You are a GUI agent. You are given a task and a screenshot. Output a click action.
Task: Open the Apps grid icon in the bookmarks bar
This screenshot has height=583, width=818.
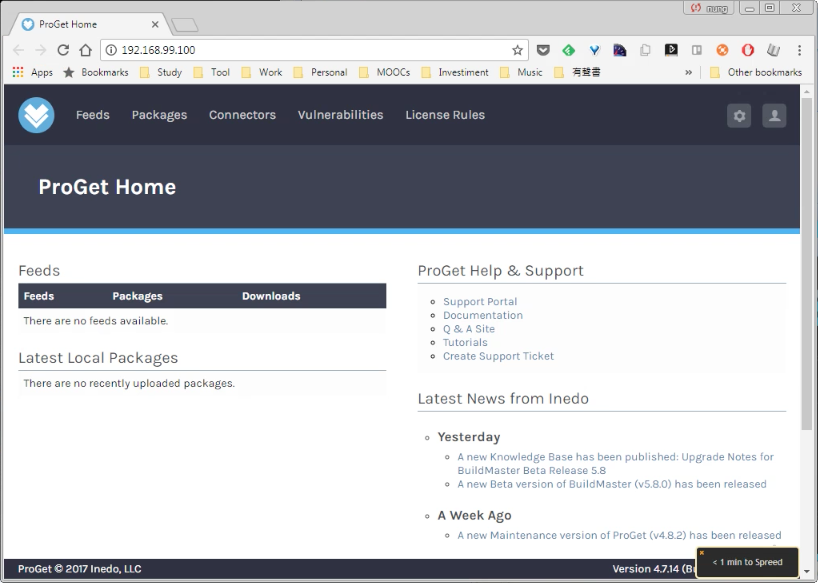(x=18, y=72)
